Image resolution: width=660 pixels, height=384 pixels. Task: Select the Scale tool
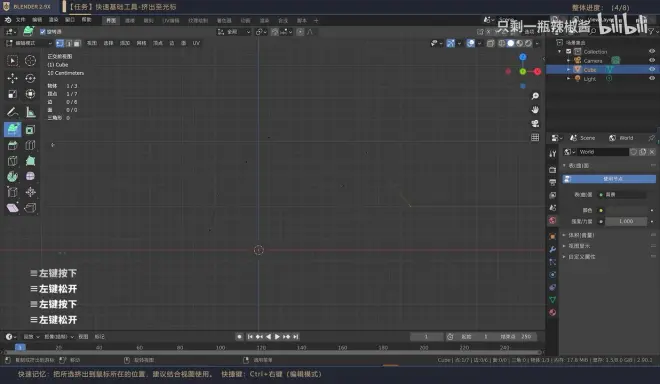coord(13,94)
